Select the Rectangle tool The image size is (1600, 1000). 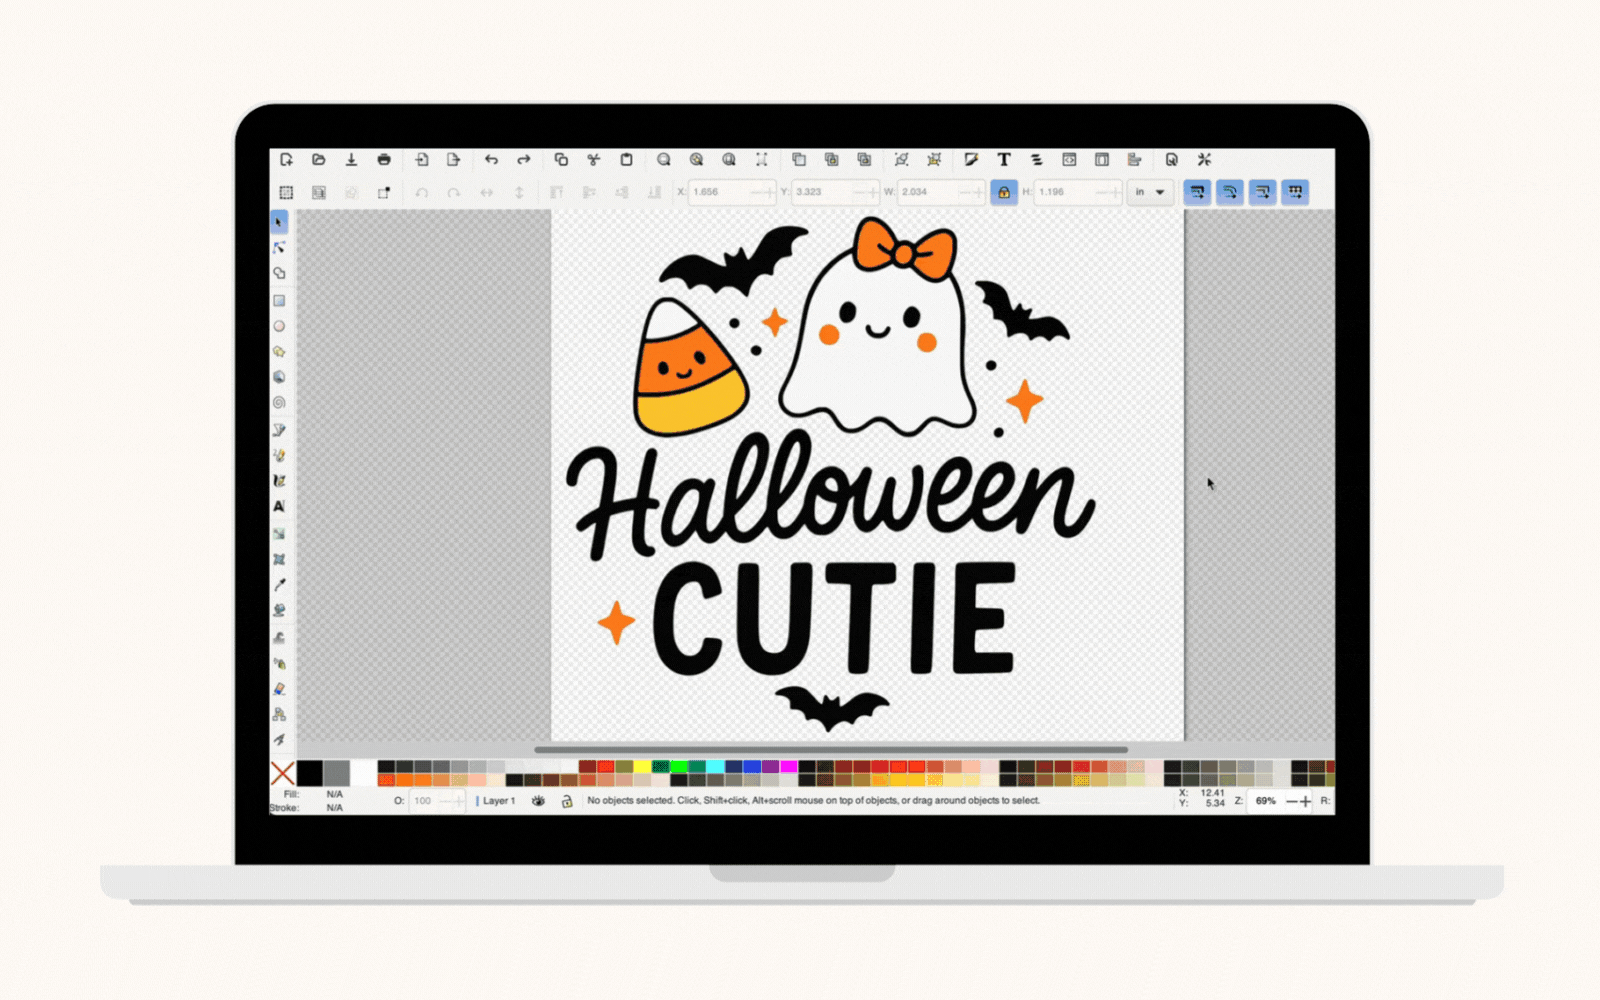point(279,300)
